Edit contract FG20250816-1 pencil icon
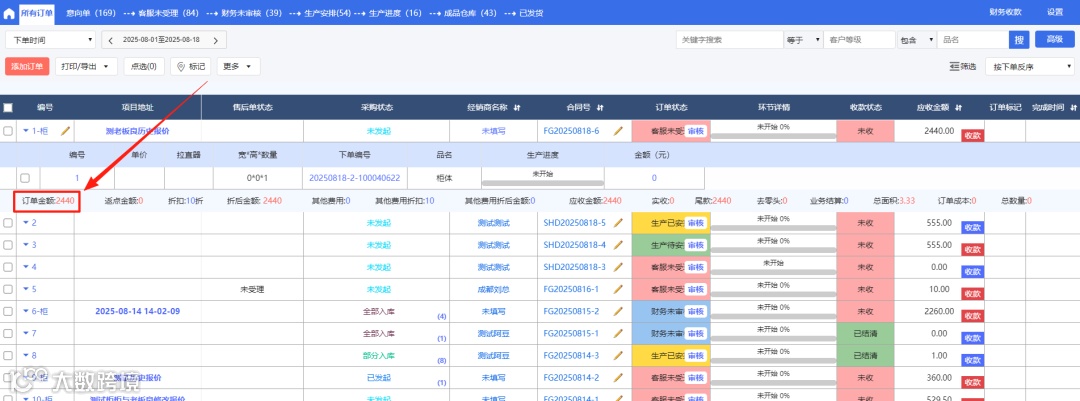Screen dimensions: 1080x401 [619, 289]
